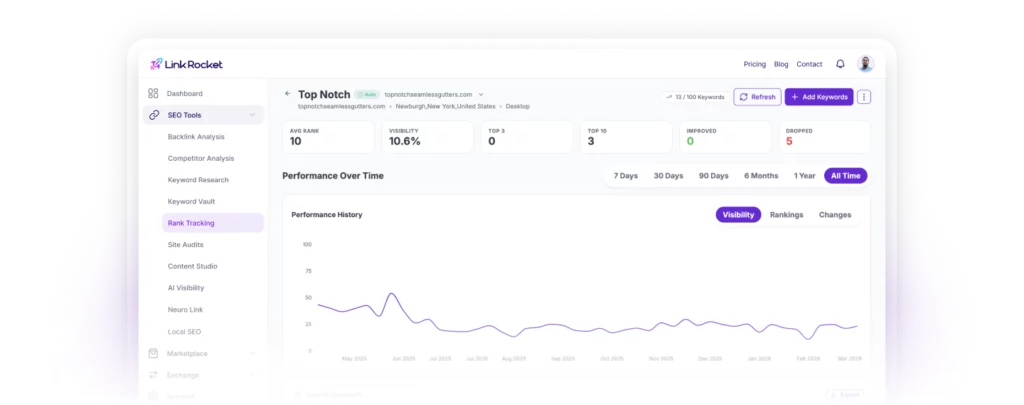Click Newburgh, New York location text
This screenshot has height=405, width=1024.
click(447, 106)
